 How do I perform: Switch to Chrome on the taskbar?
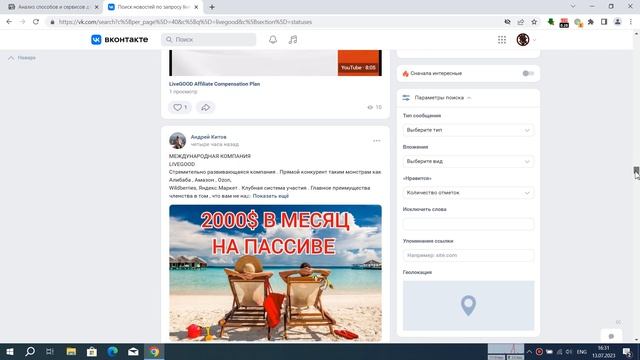(154, 351)
